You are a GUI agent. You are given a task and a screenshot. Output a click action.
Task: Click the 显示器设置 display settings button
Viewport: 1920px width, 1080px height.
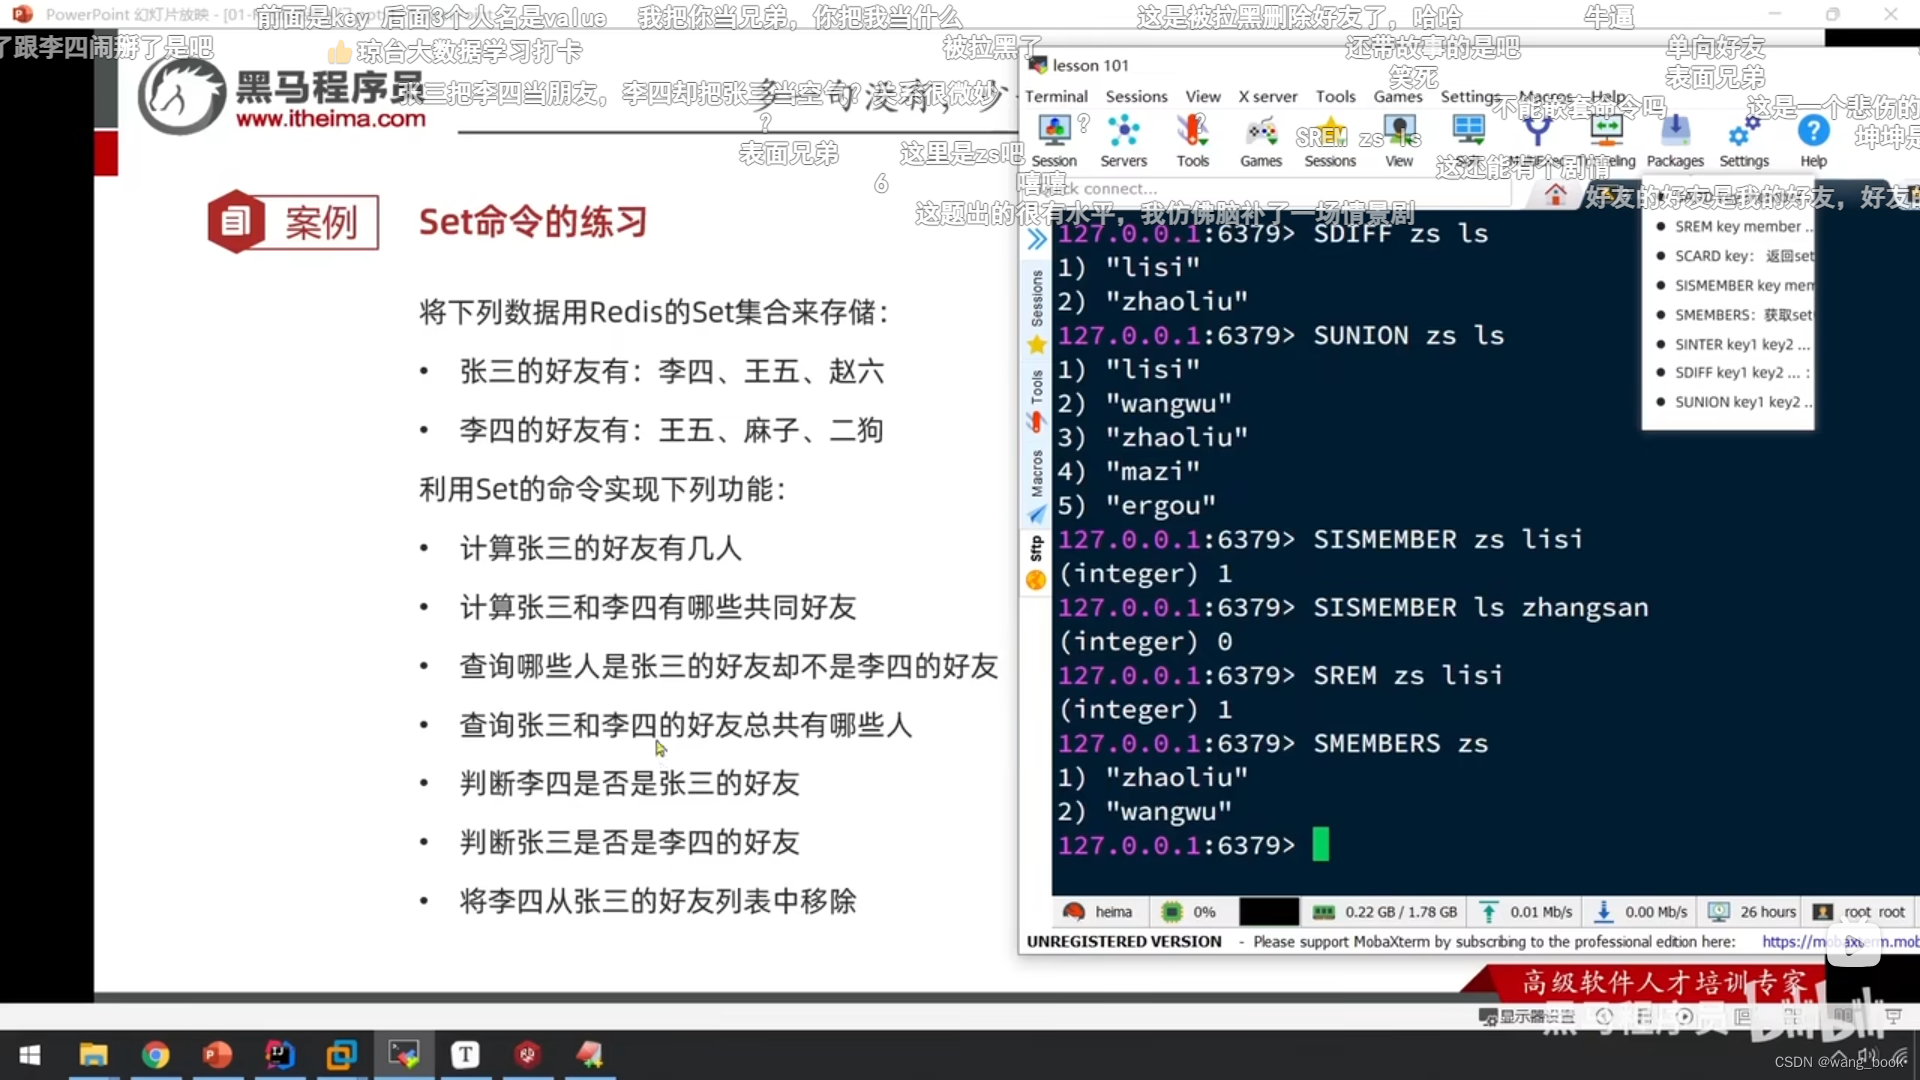1526,1016
